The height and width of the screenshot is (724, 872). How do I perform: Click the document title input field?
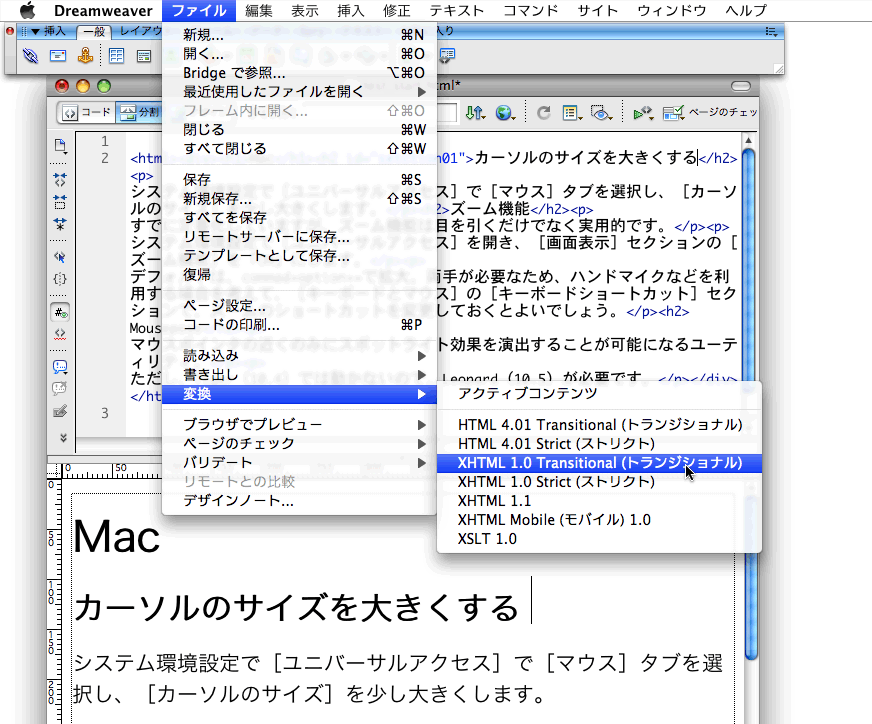coord(448,112)
